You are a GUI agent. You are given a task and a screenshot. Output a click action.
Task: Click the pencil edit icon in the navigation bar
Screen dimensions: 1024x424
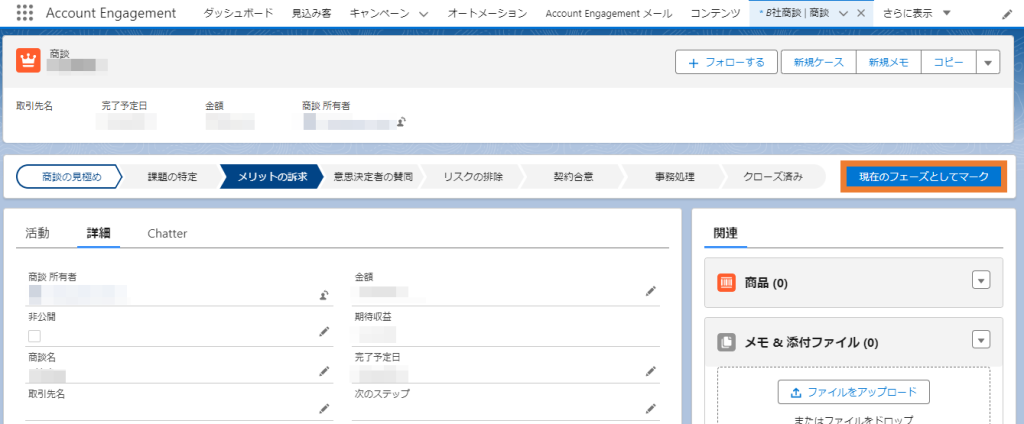(1005, 14)
